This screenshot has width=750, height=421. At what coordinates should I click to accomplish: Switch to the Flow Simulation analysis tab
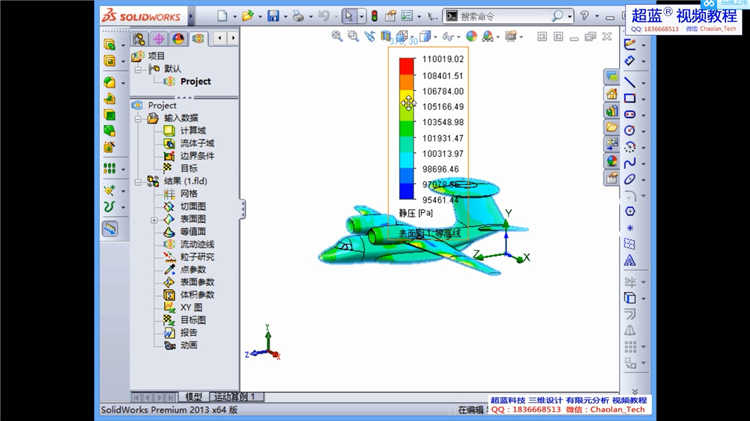(x=198, y=39)
